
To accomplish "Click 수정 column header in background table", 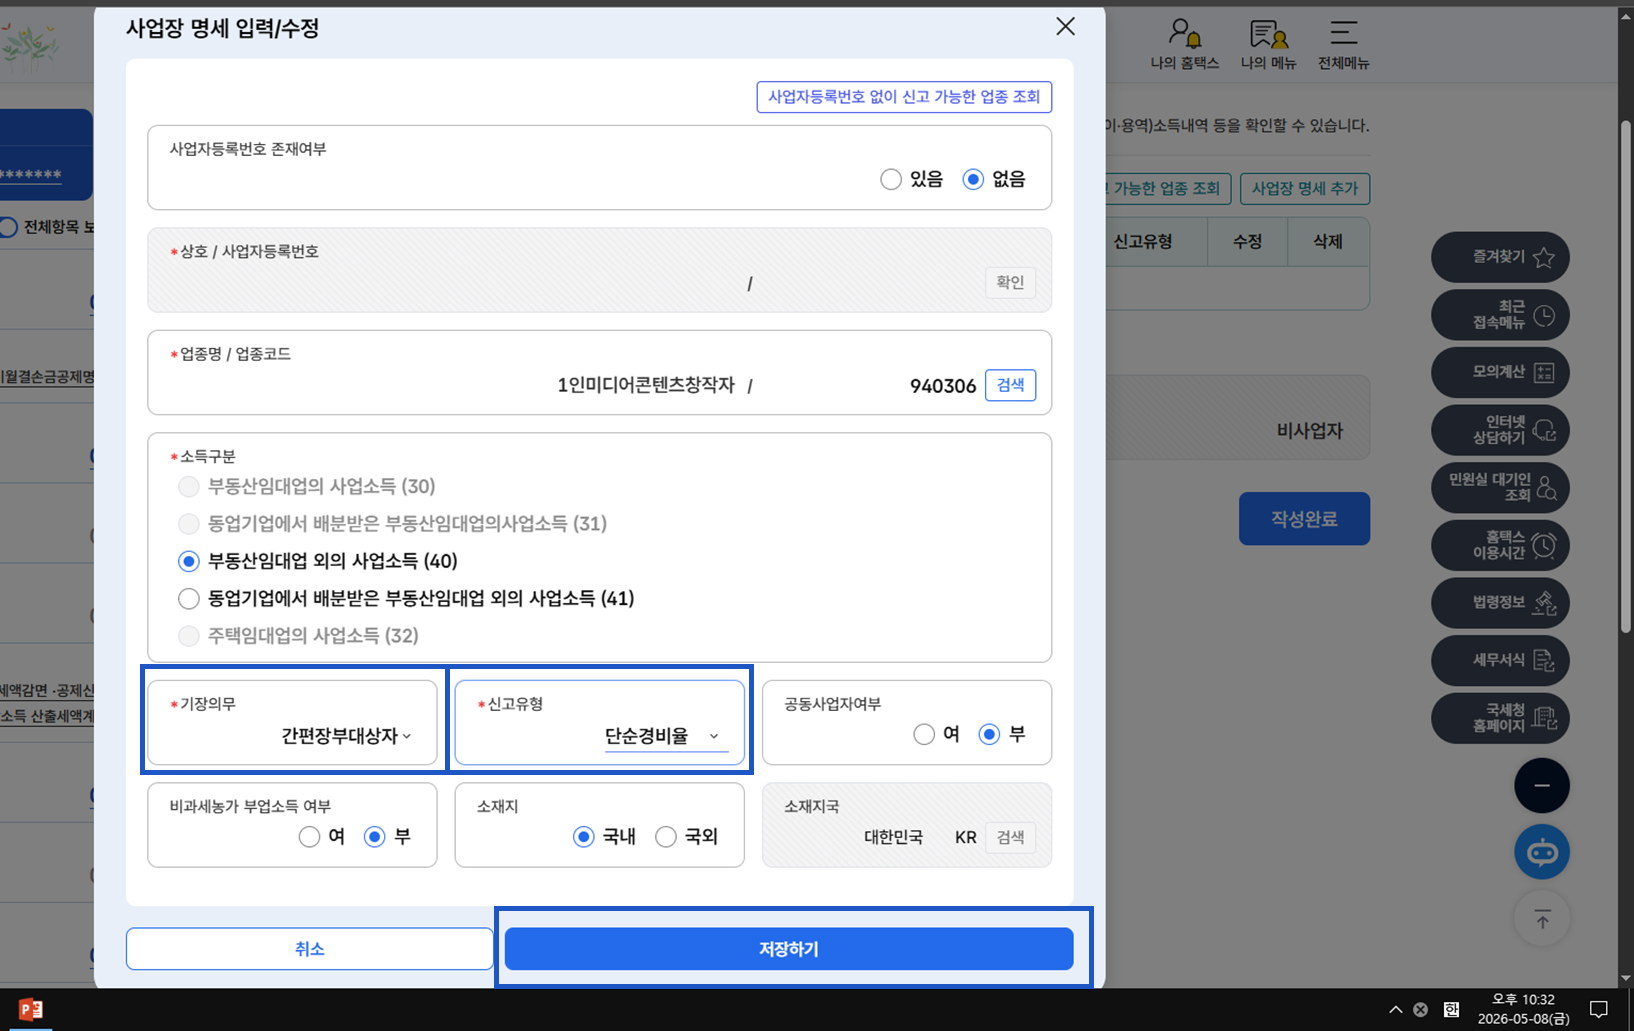I will click(1247, 242).
